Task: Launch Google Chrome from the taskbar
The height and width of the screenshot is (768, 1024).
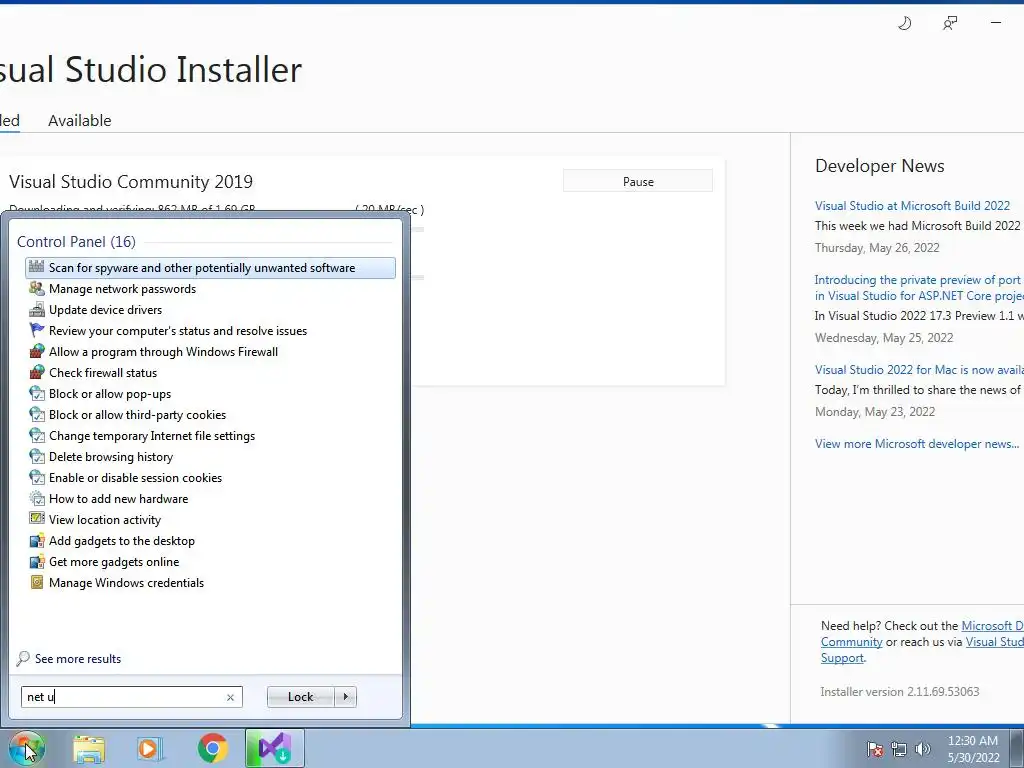Action: click(212, 748)
